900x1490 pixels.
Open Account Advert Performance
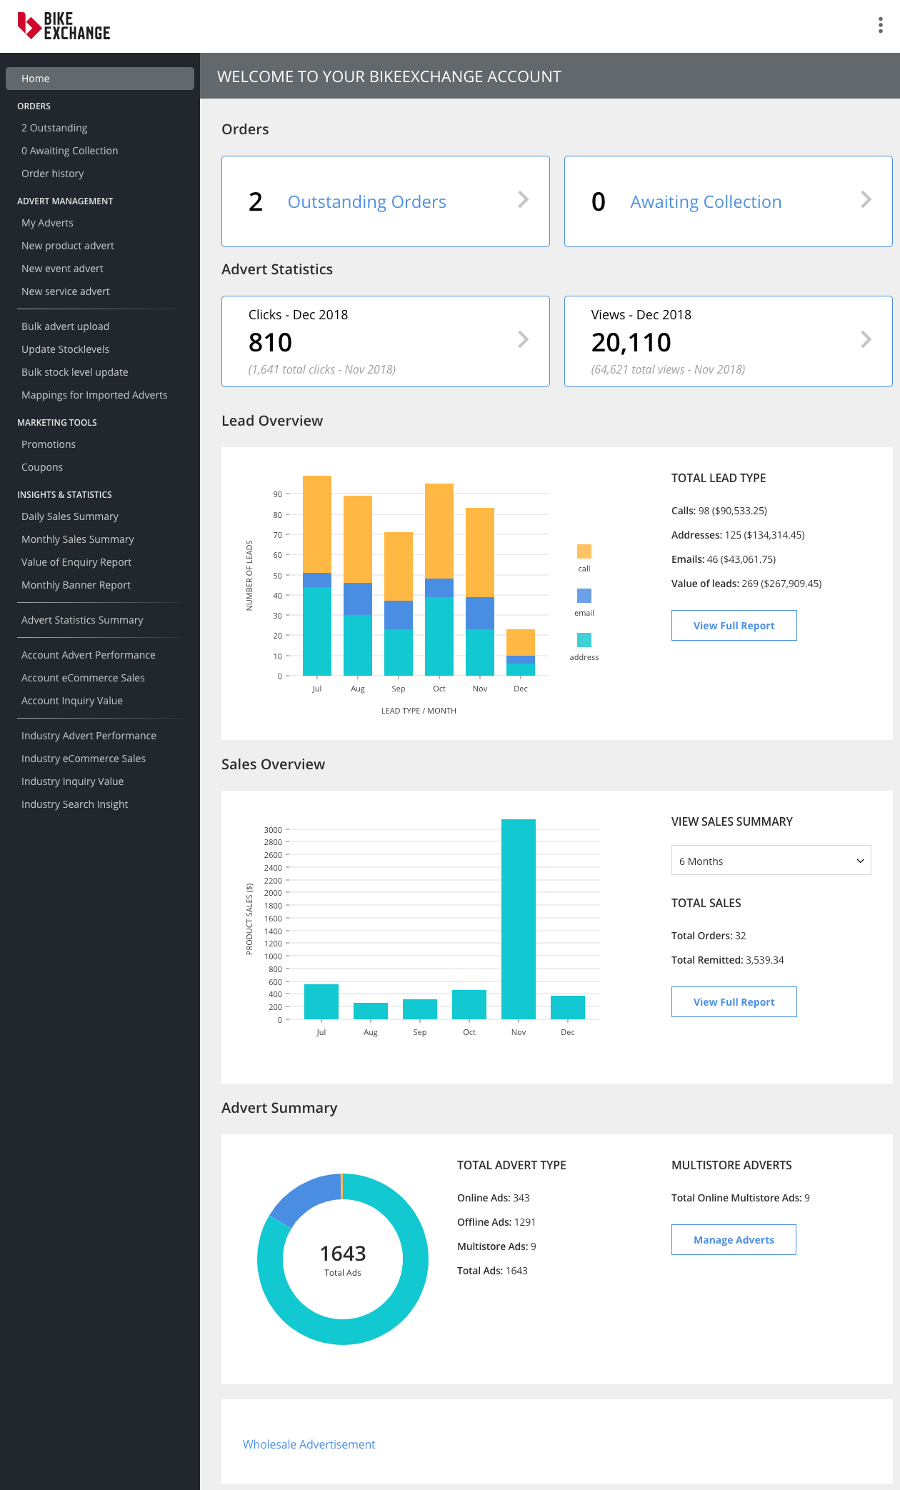point(88,656)
